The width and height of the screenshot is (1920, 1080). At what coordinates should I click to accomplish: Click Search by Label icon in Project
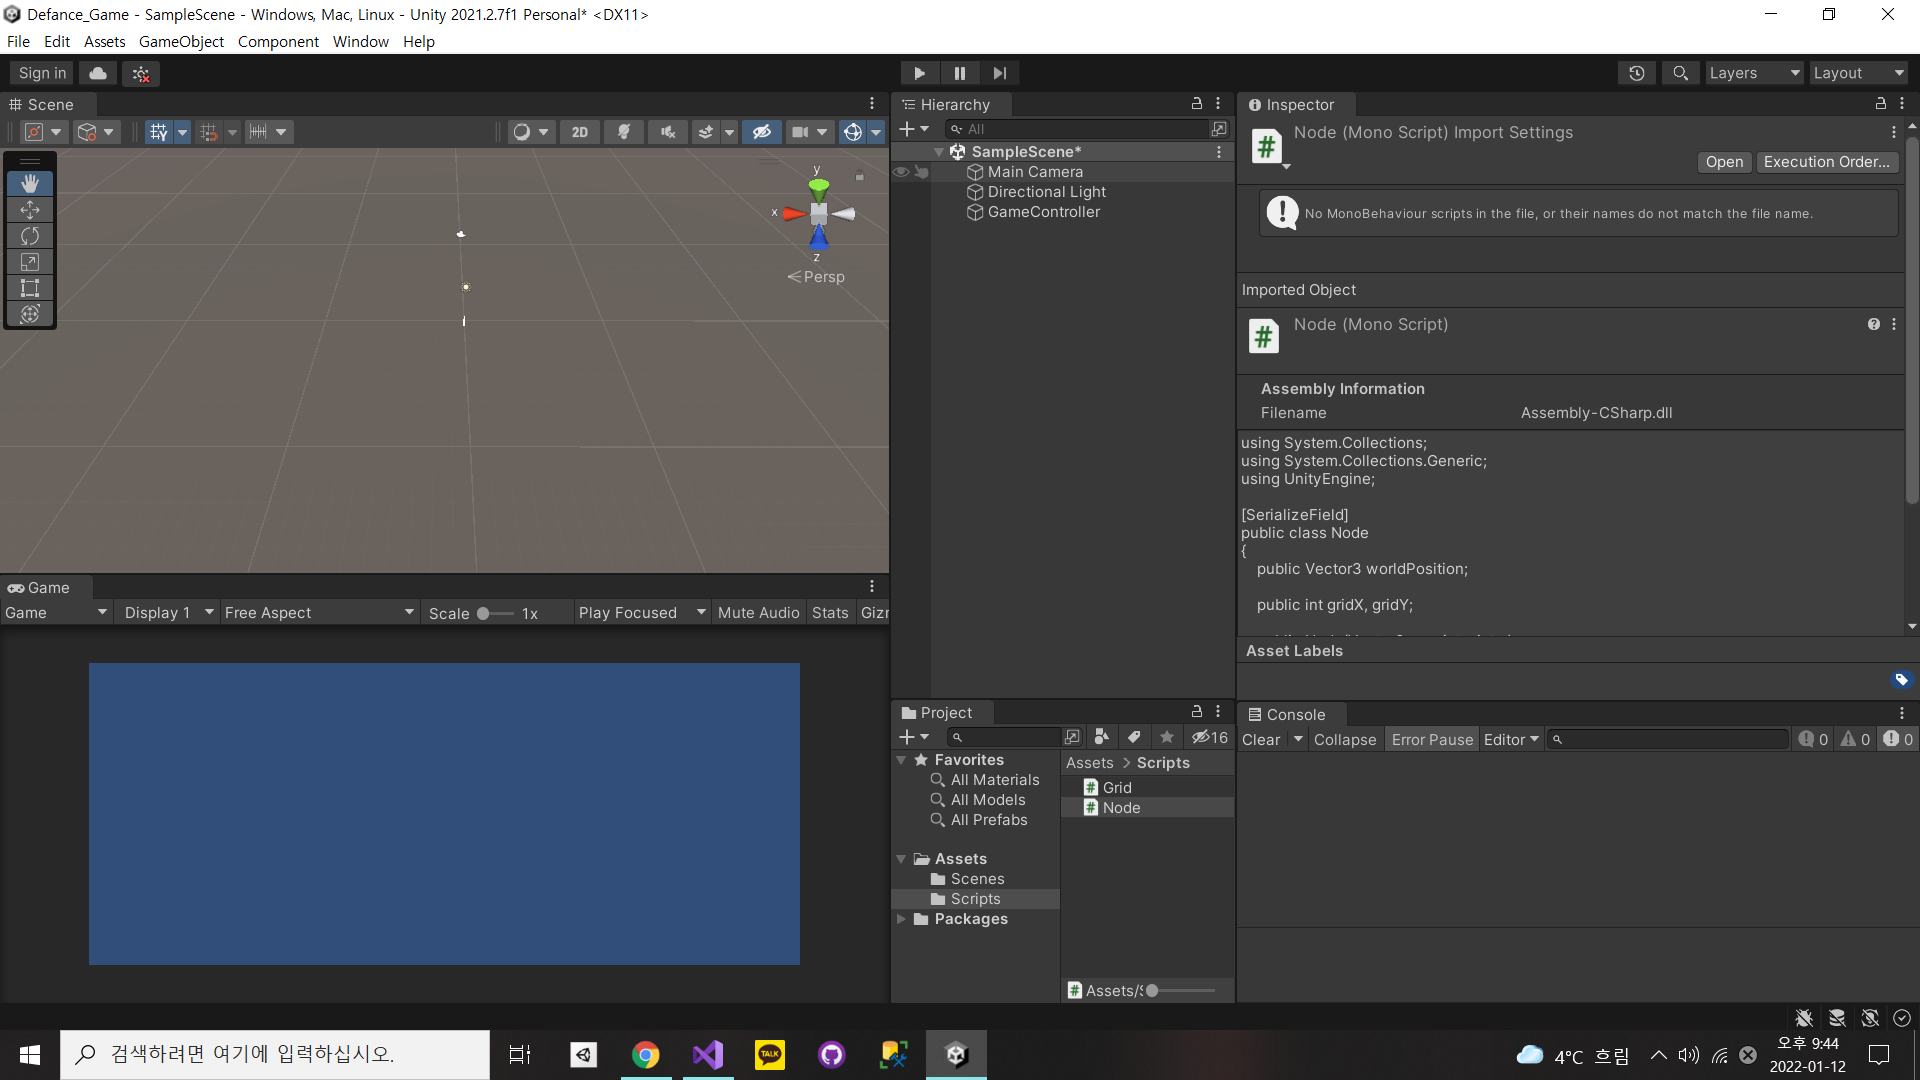1134,737
